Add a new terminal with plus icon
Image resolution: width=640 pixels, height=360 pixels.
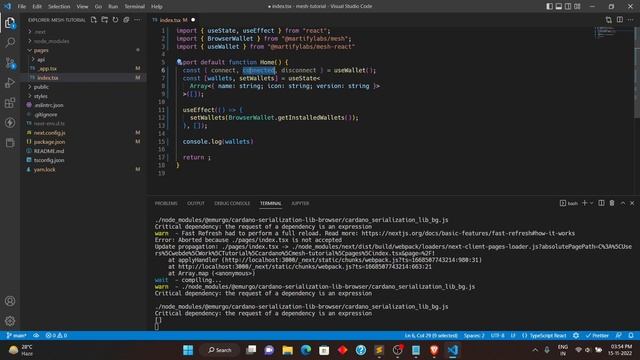point(584,203)
